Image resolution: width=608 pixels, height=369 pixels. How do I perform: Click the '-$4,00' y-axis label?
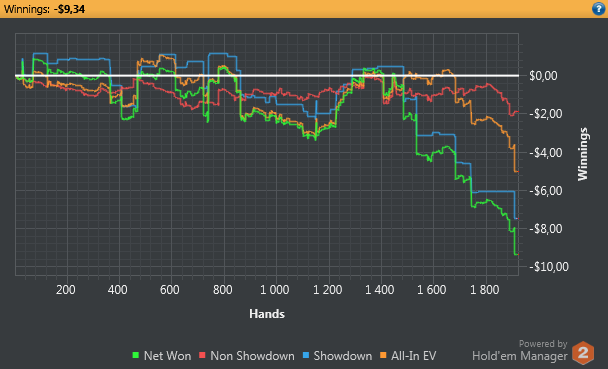[546, 152]
